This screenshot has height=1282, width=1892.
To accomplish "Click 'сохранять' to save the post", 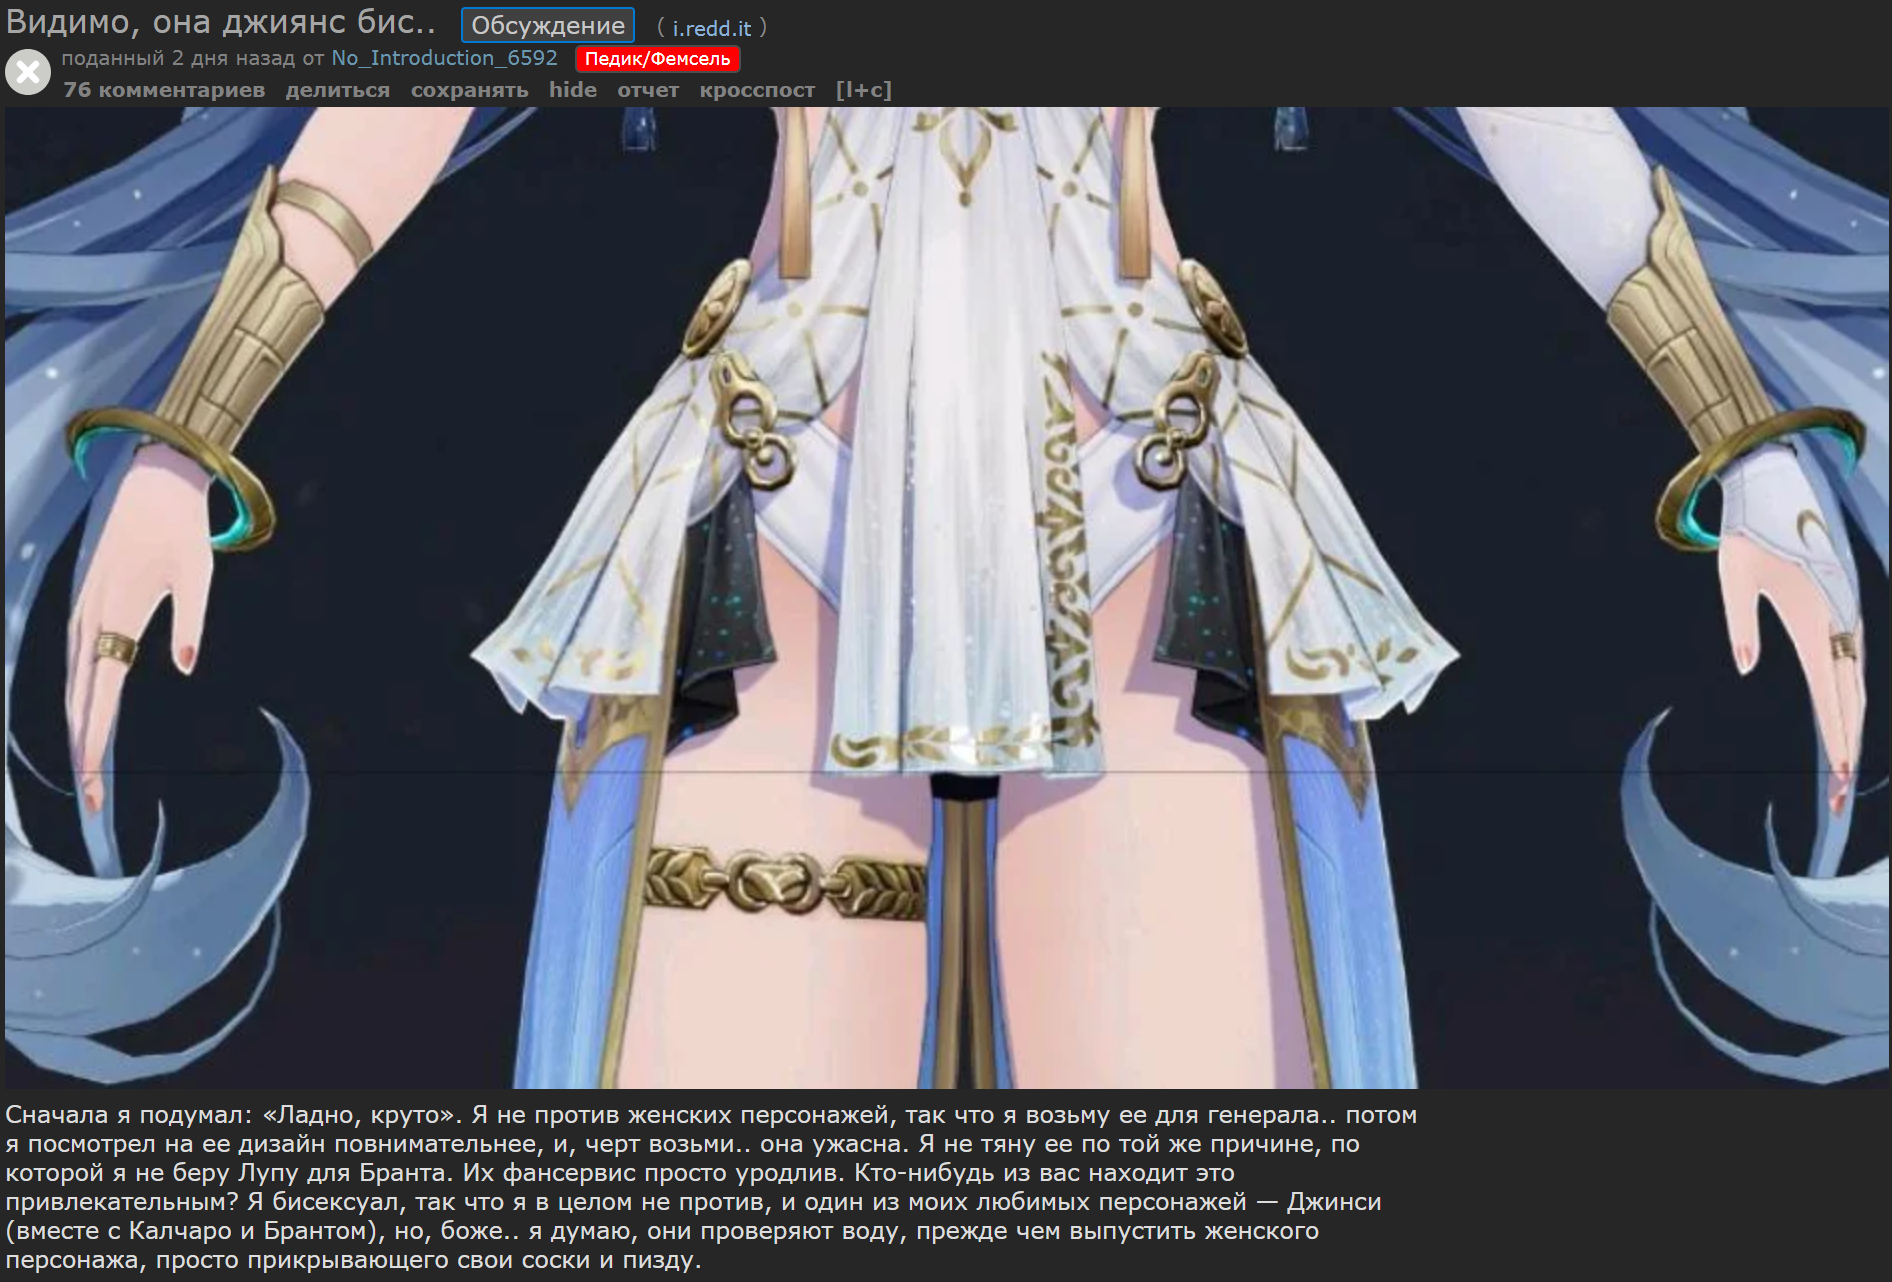I will (x=469, y=90).
